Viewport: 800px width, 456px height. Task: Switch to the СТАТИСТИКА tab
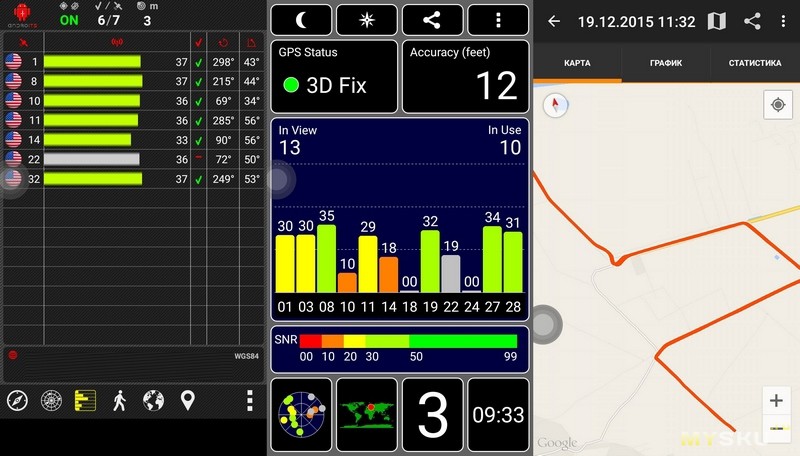tap(754, 63)
